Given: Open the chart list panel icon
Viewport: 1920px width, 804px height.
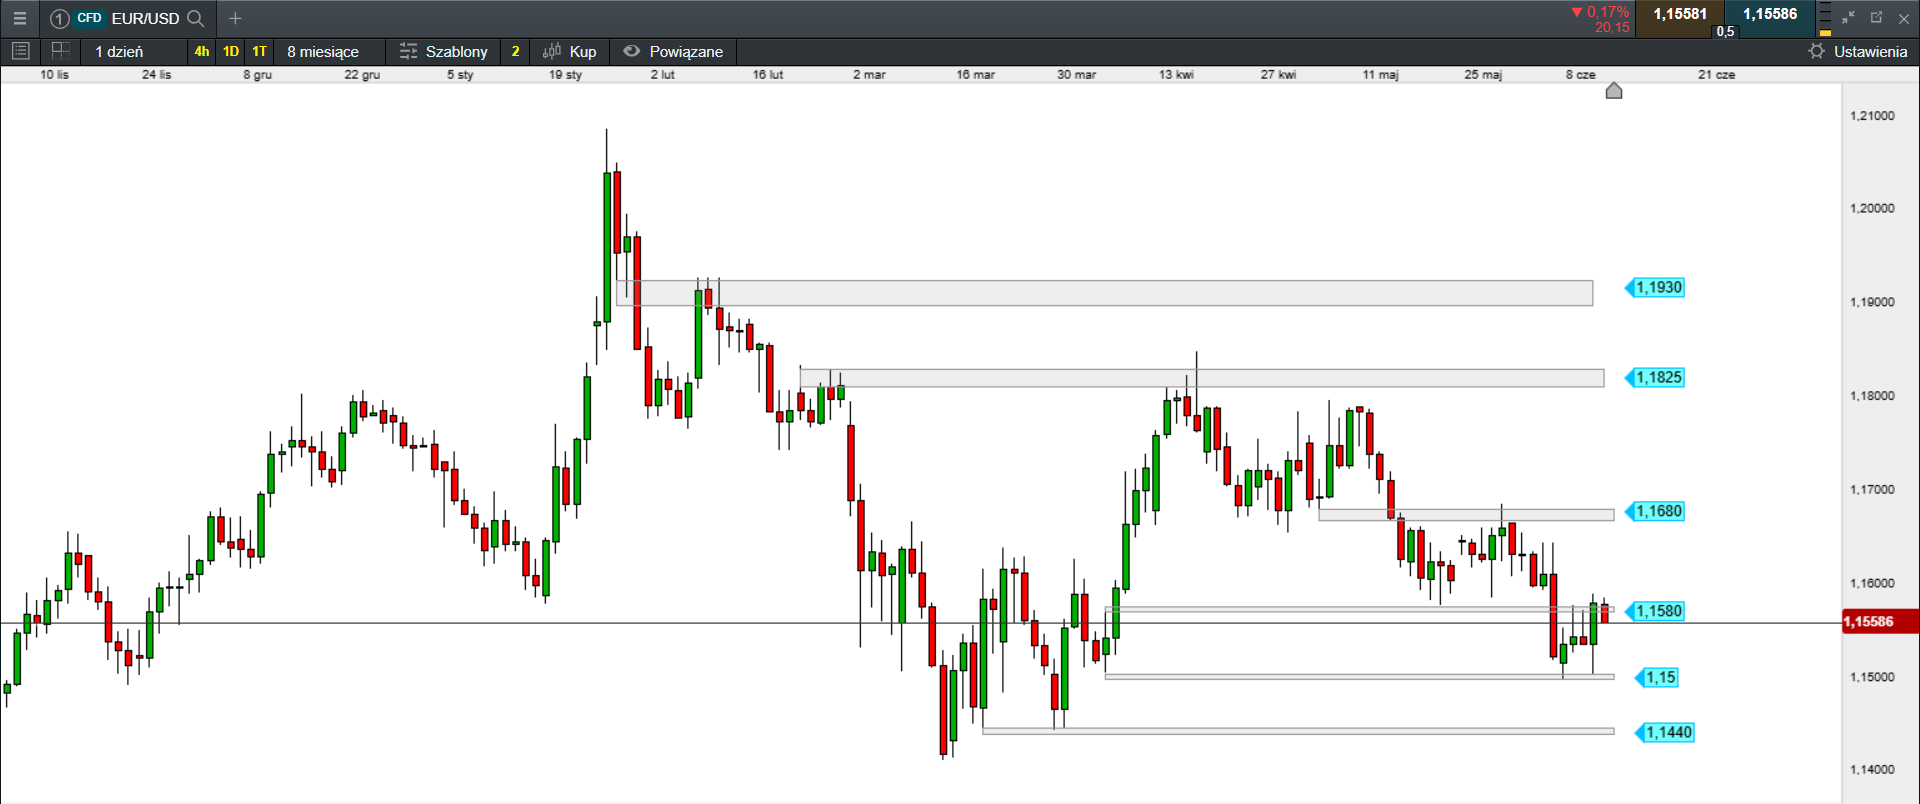Looking at the screenshot, I should tap(20, 51).
